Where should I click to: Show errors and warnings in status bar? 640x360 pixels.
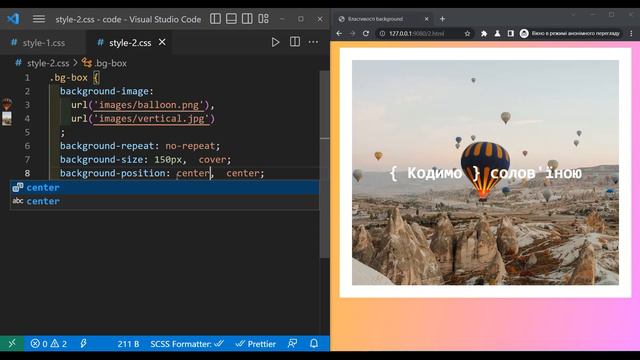[49, 344]
